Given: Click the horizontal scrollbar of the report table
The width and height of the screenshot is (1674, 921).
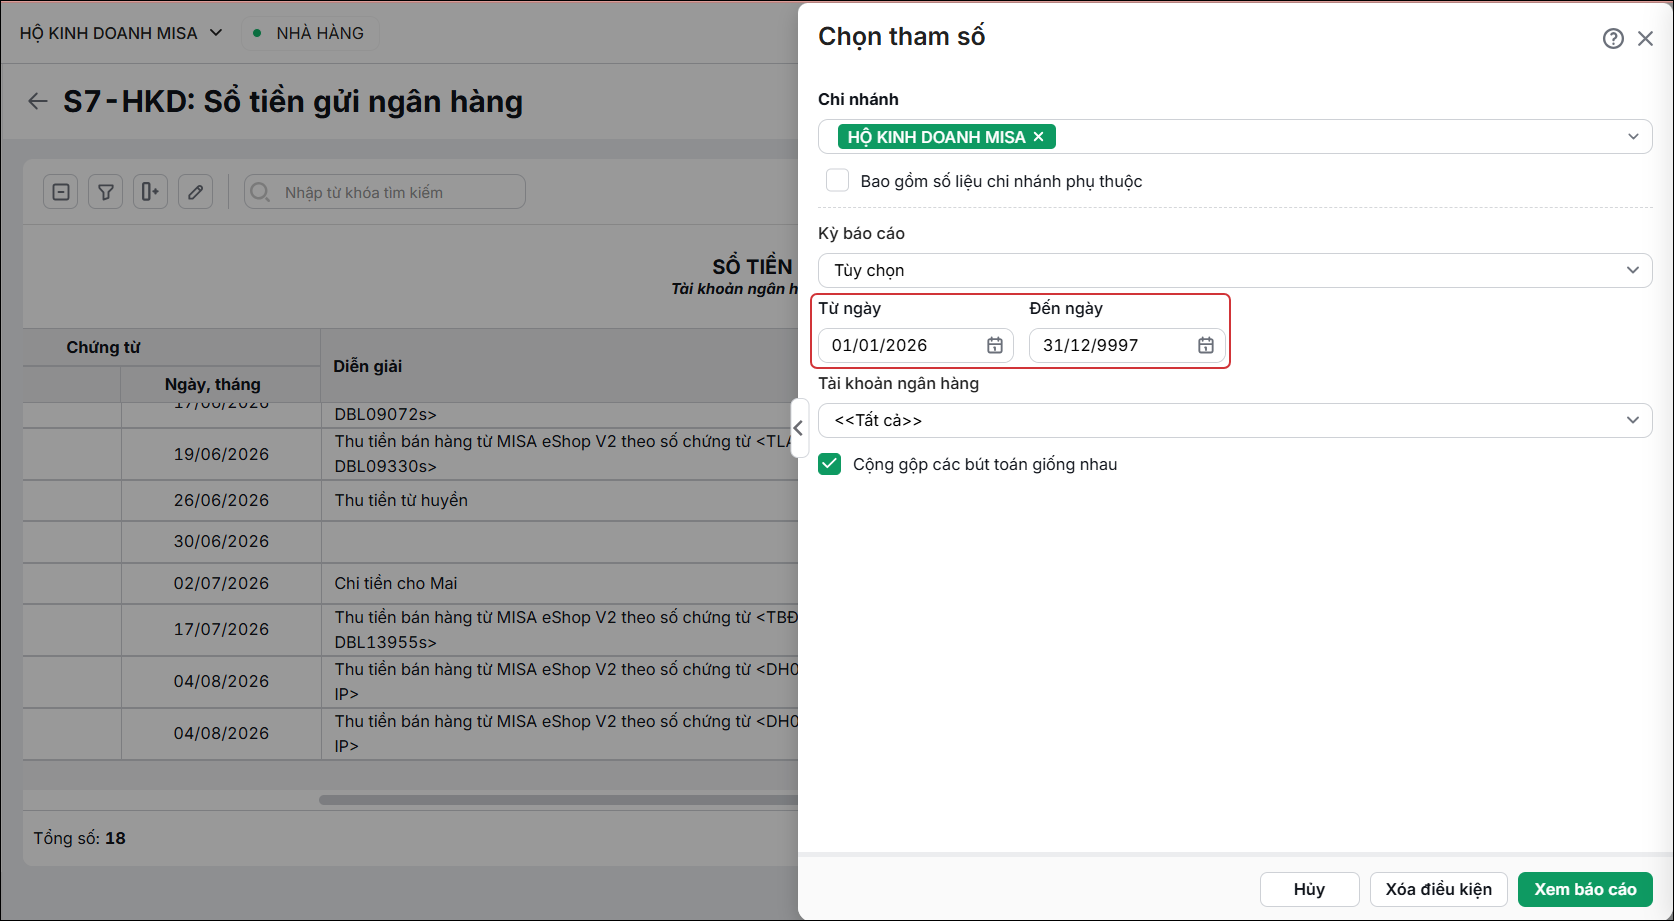Looking at the screenshot, I should [x=558, y=800].
